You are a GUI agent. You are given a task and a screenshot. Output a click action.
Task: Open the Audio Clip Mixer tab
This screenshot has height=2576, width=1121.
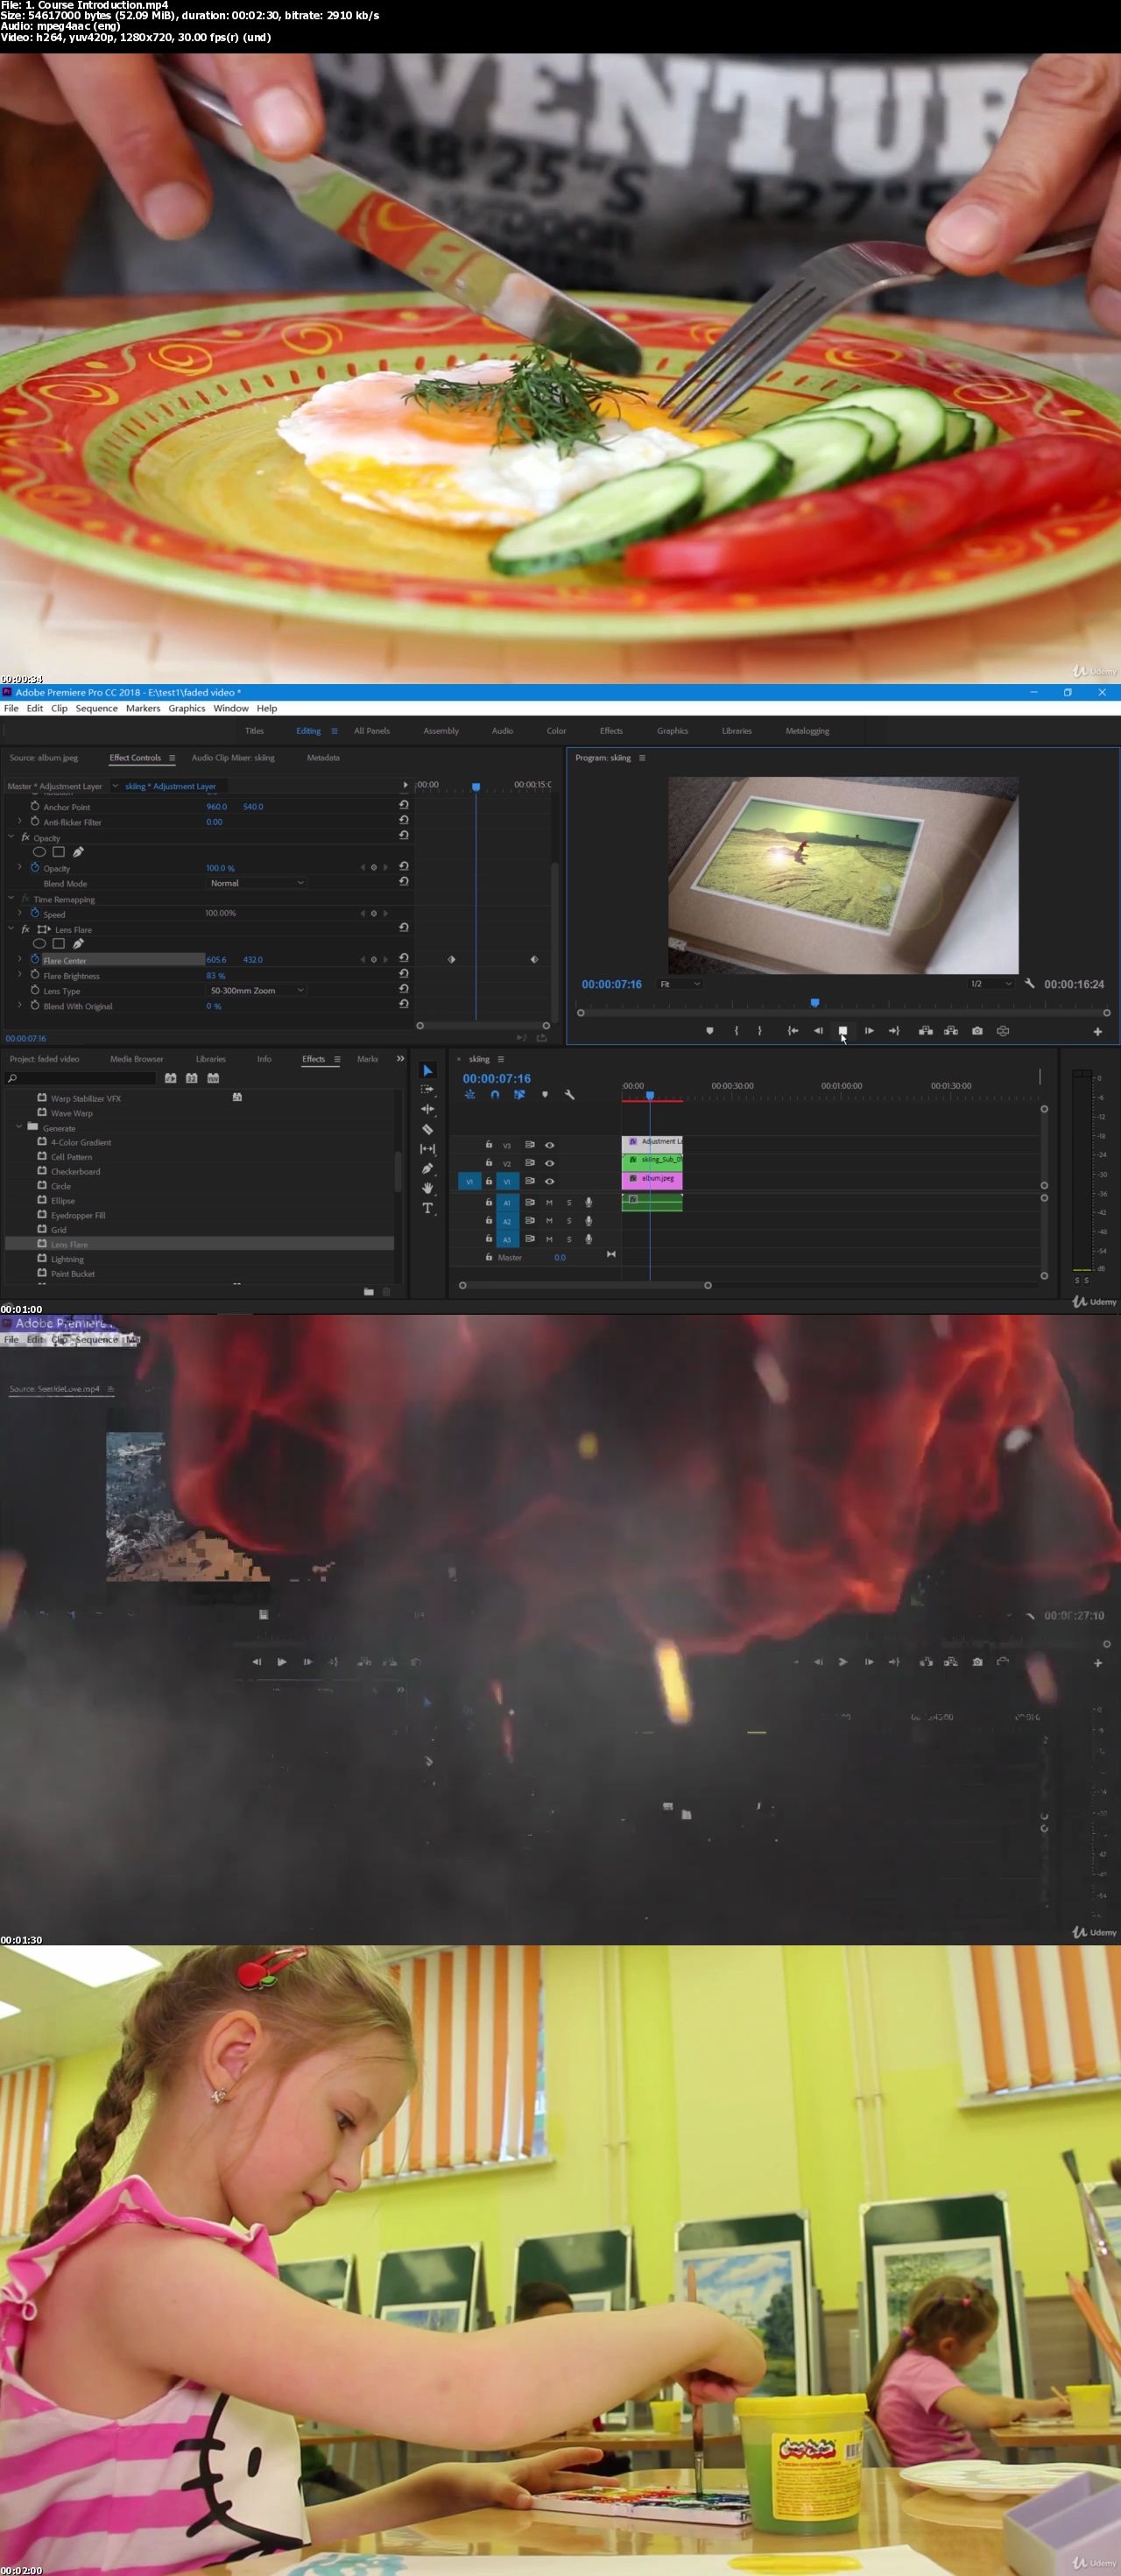click(x=233, y=758)
